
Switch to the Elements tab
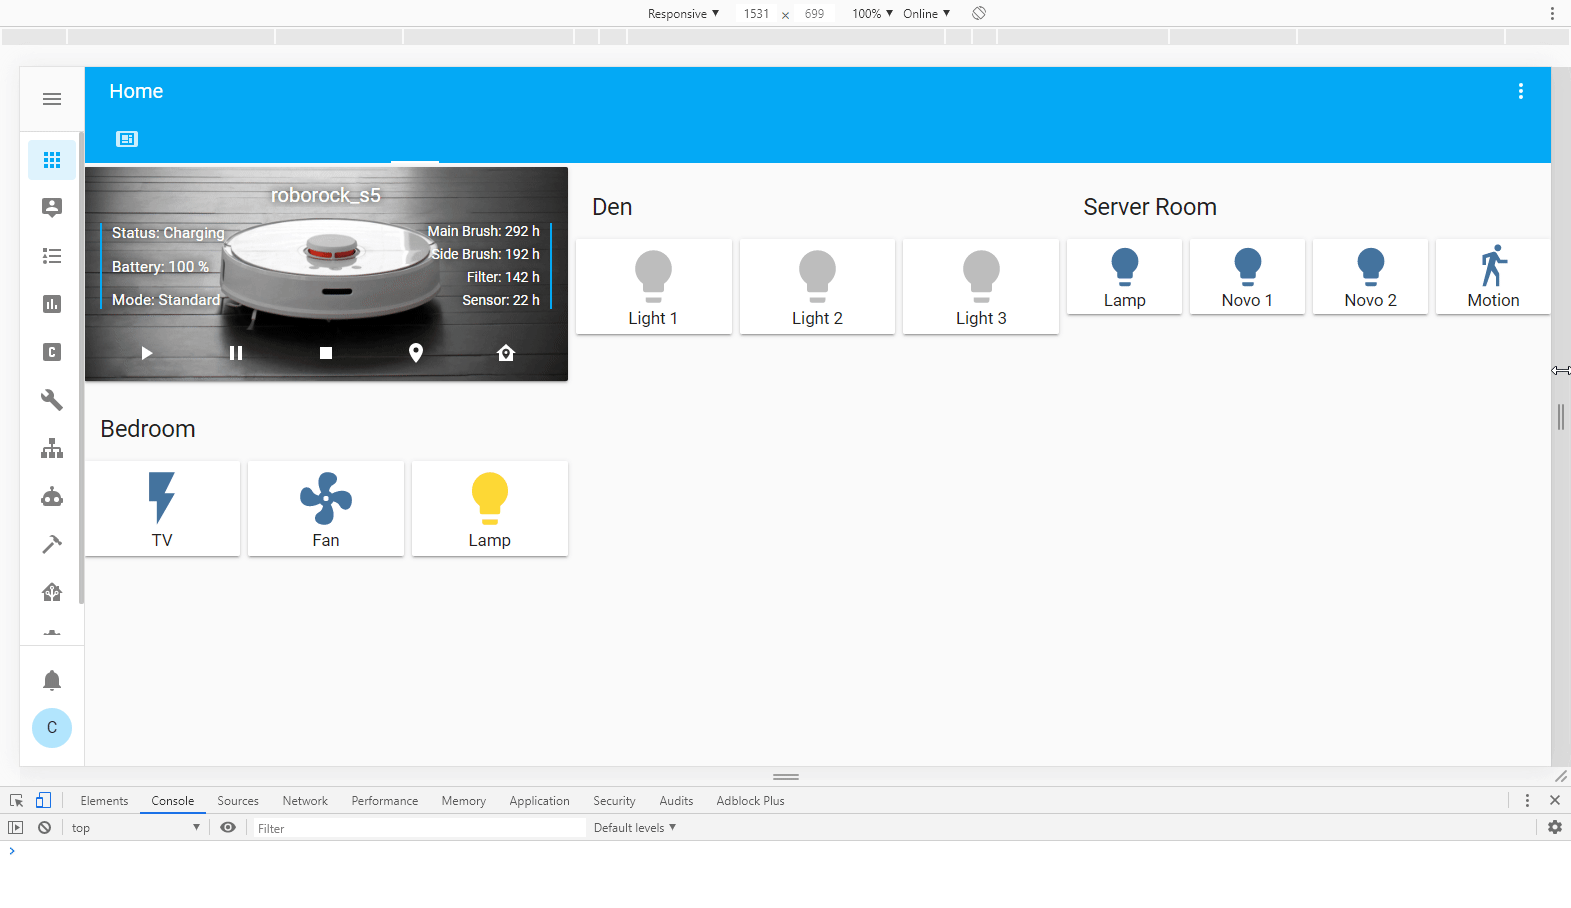(104, 800)
